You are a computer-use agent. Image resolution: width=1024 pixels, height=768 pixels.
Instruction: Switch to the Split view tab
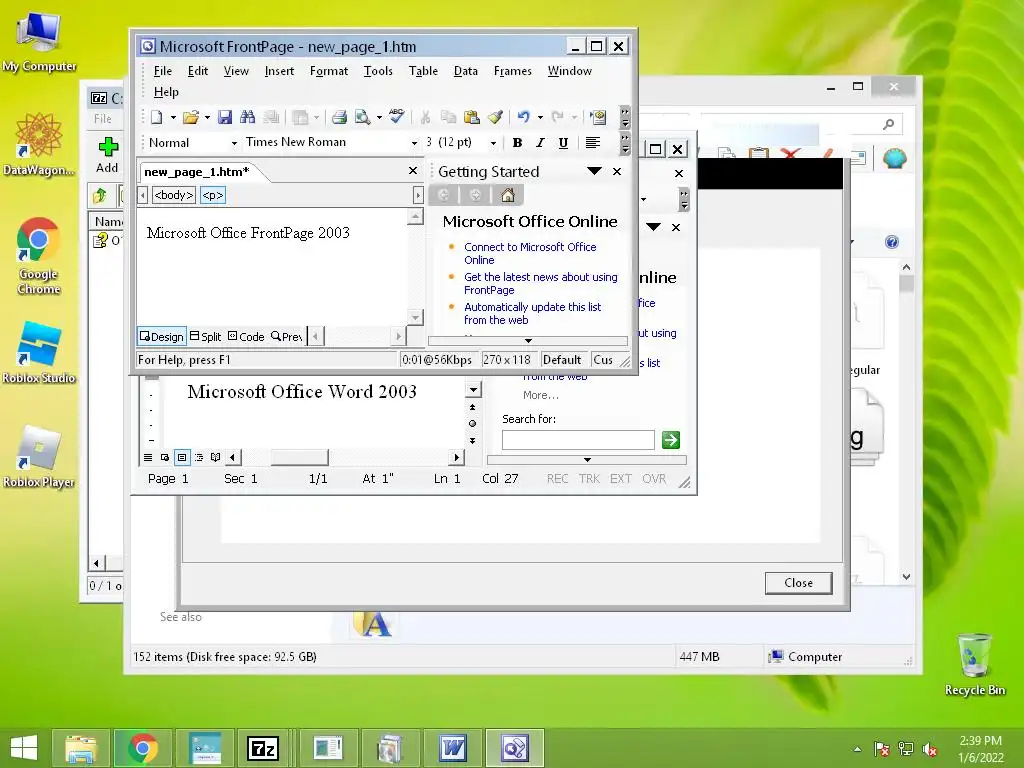click(205, 336)
